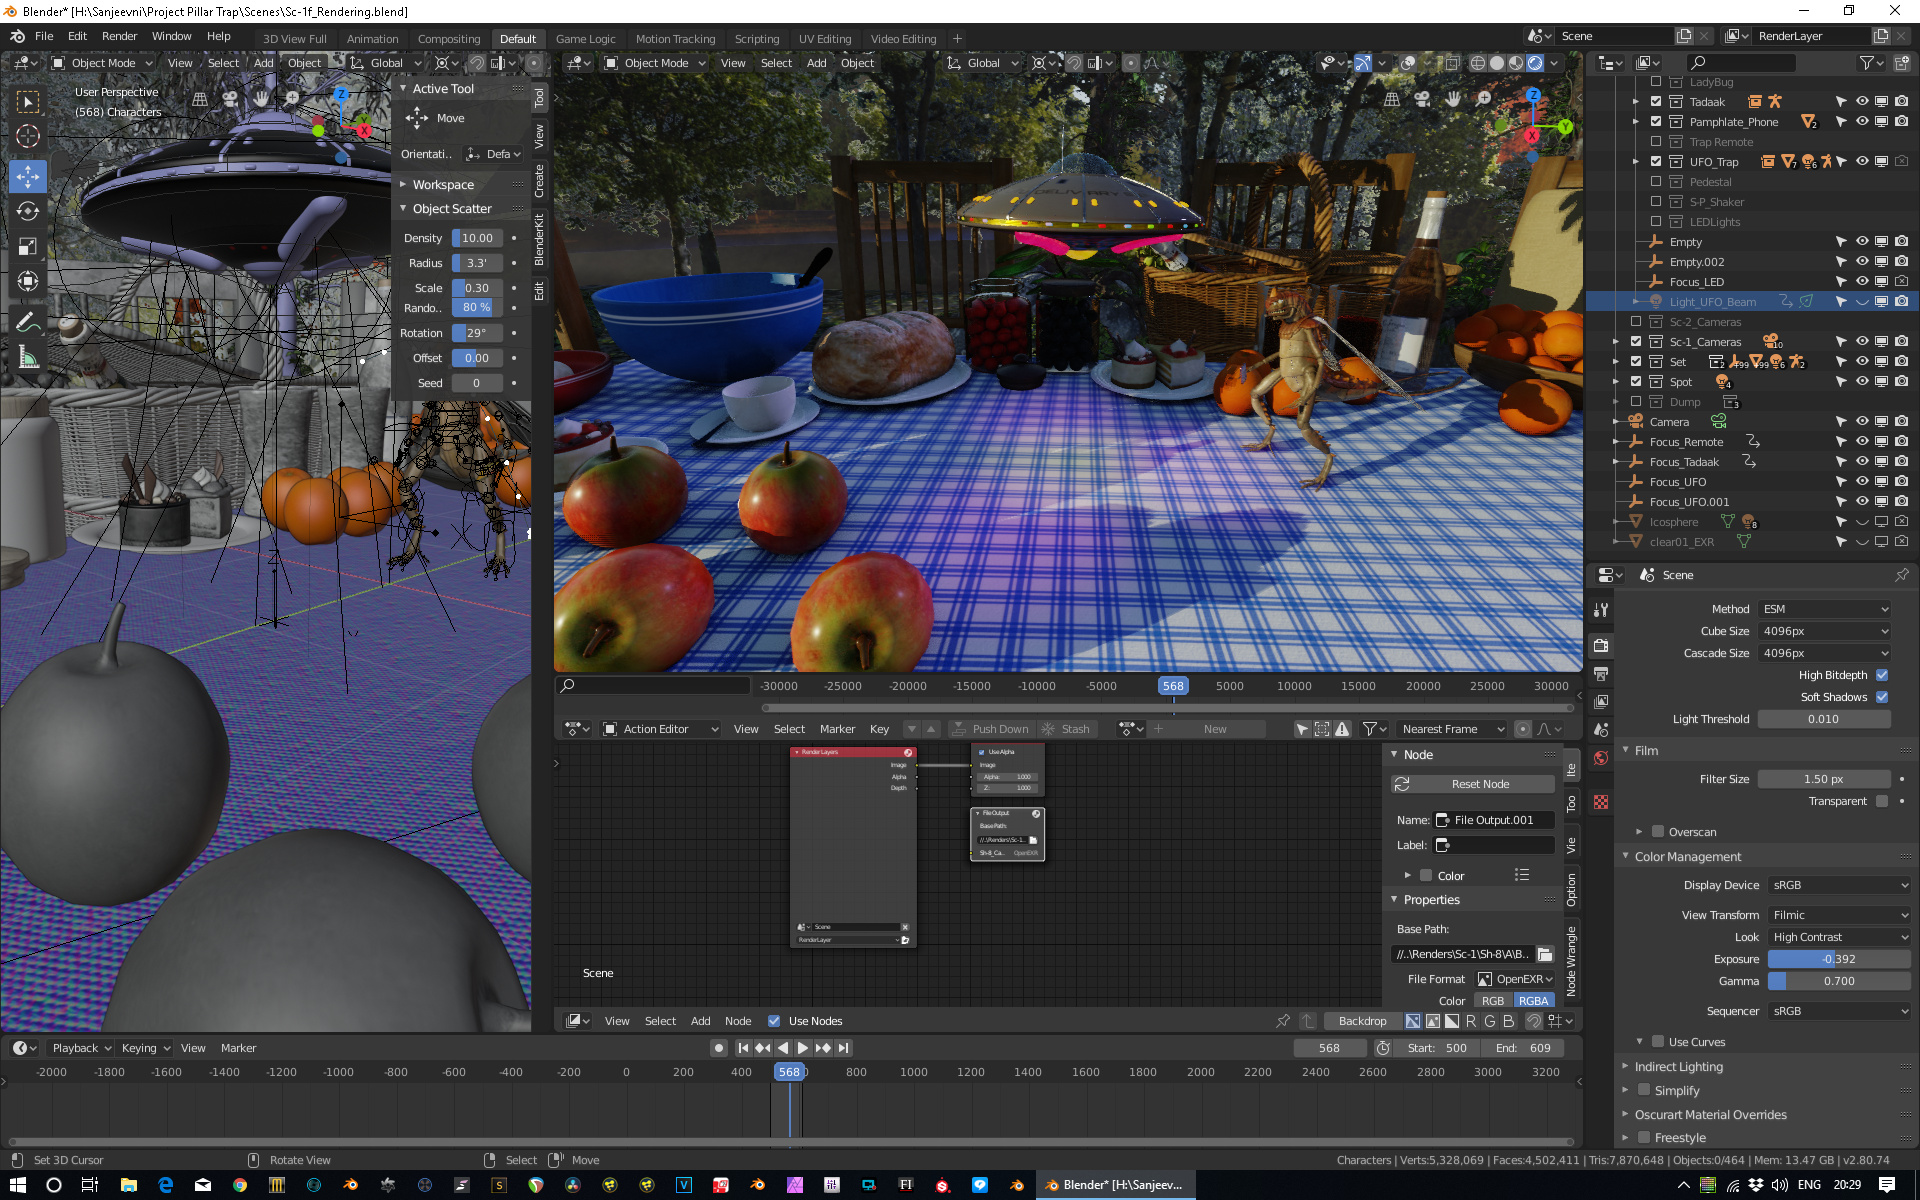Image resolution: width=1920 pixels, height=1200 pixels.
Task: Select the Annotate pencil tool
Action: (28, 322)
